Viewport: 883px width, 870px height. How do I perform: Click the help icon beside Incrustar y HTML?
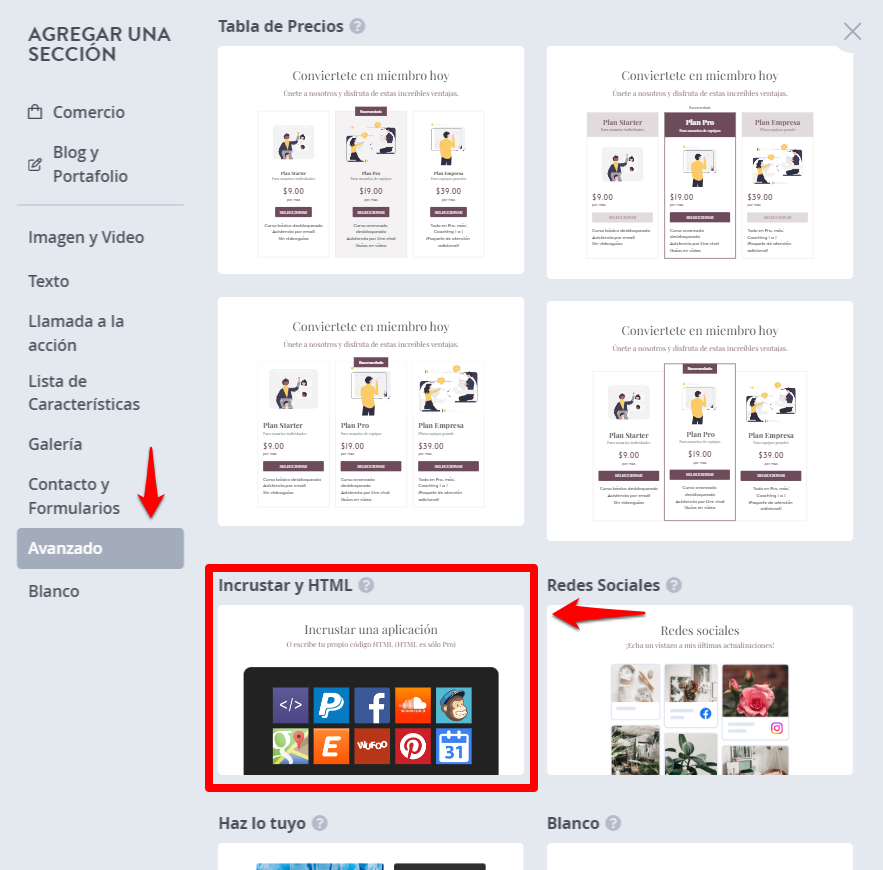(x=366, y=585)
